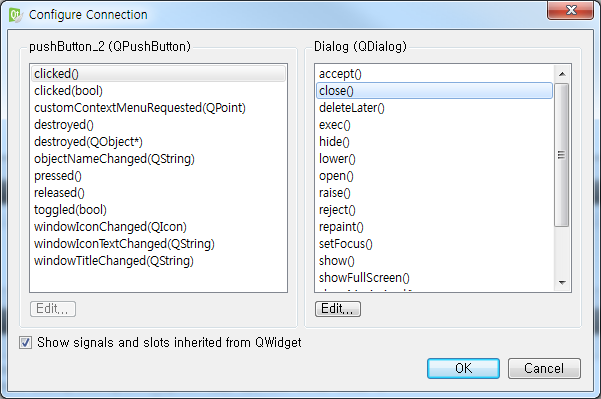Select the accept() slot
601x399 pixels.
[x=340, y=74]
